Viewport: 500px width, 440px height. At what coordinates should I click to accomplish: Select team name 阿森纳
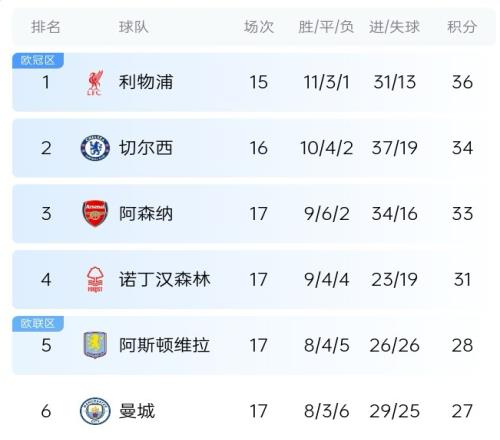point(146,214)
